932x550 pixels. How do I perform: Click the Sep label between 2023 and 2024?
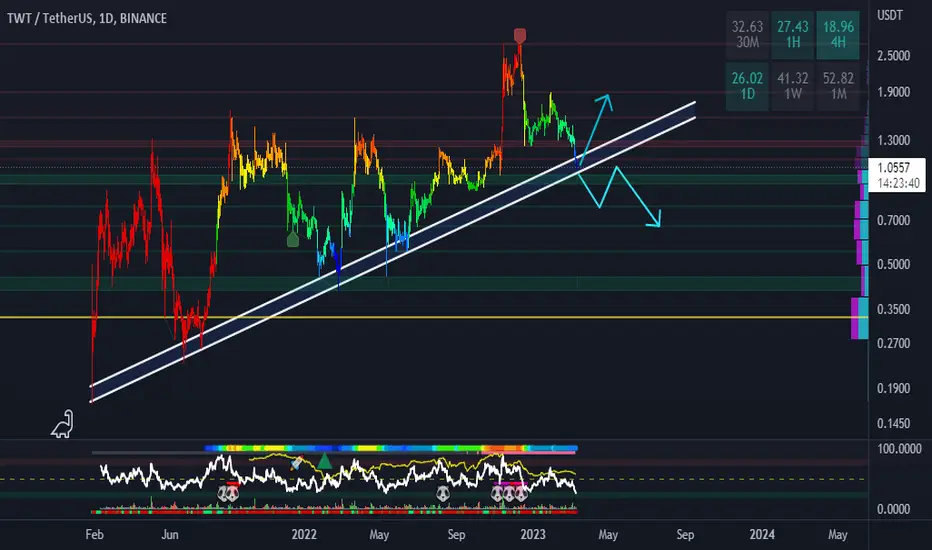(685, 535)
